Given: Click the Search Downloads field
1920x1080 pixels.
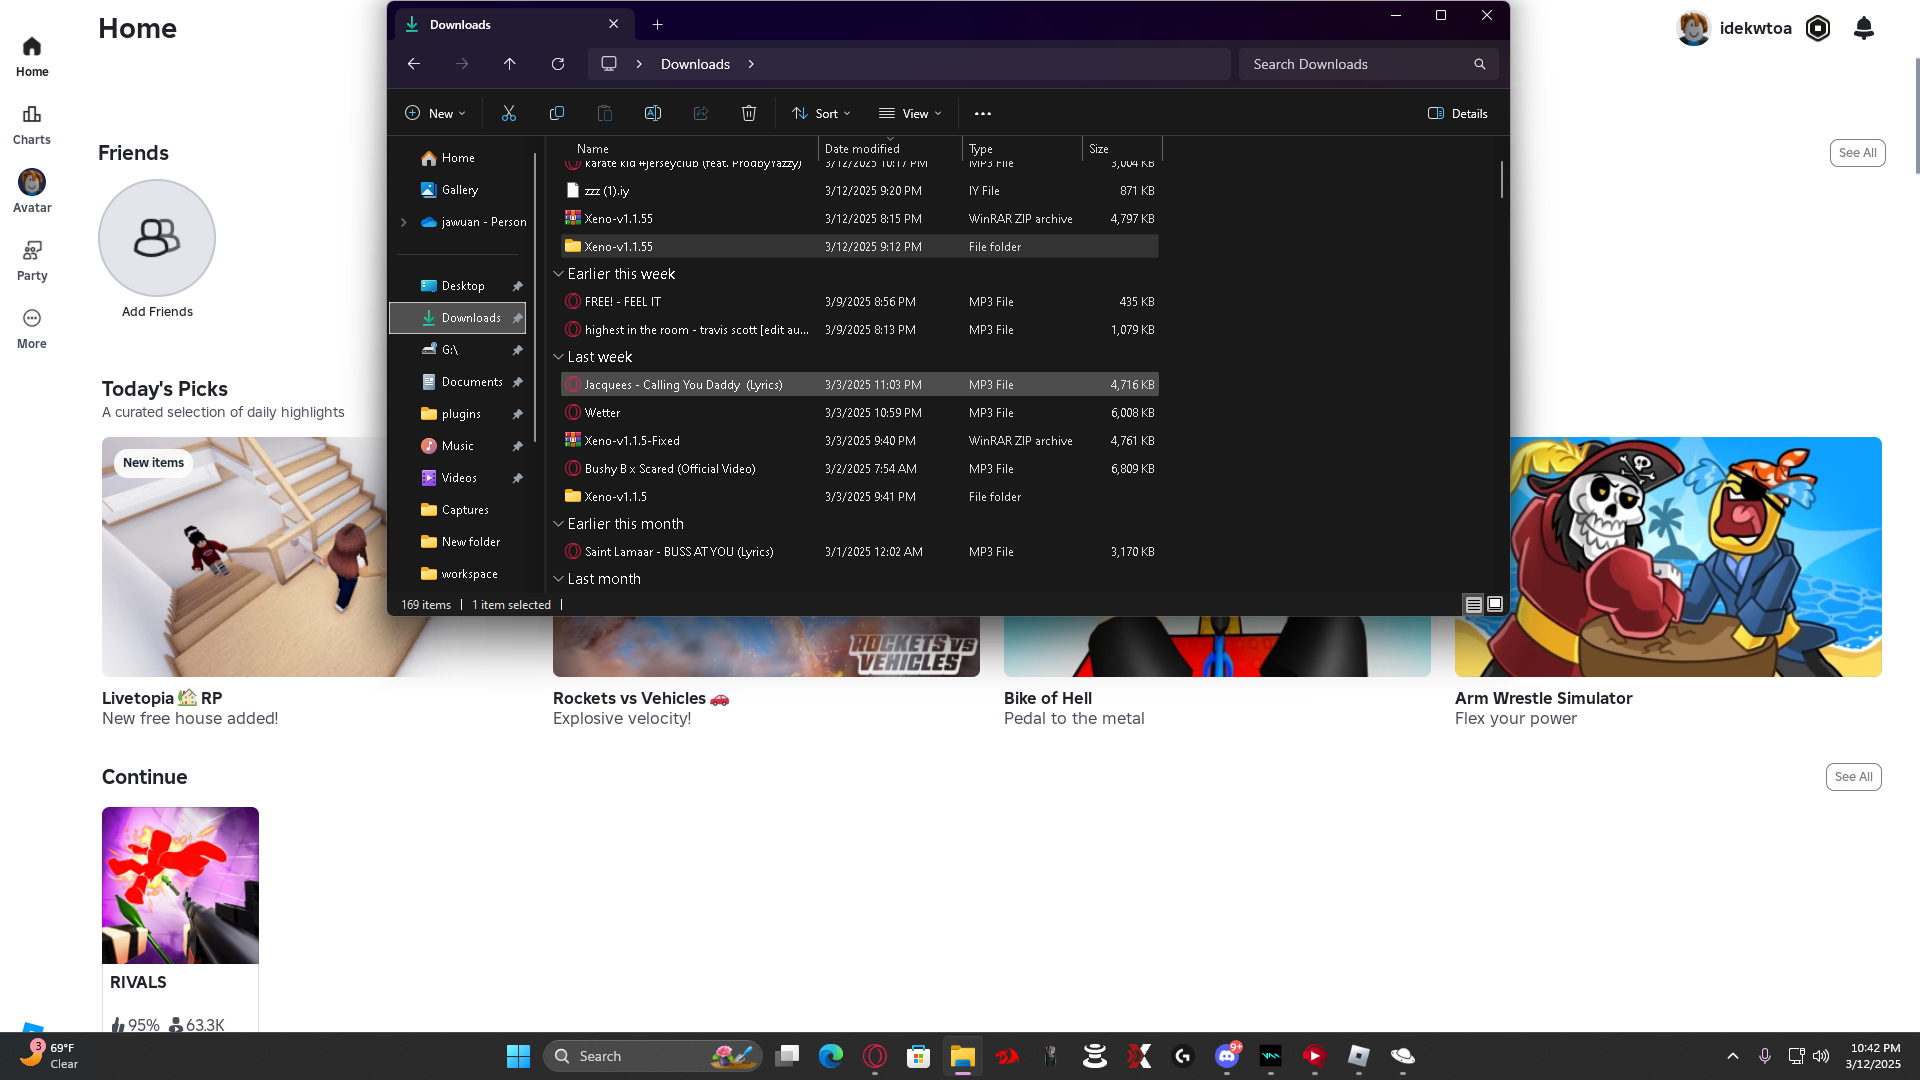Looking at the screenshot, I should (x=1368, y=64).
